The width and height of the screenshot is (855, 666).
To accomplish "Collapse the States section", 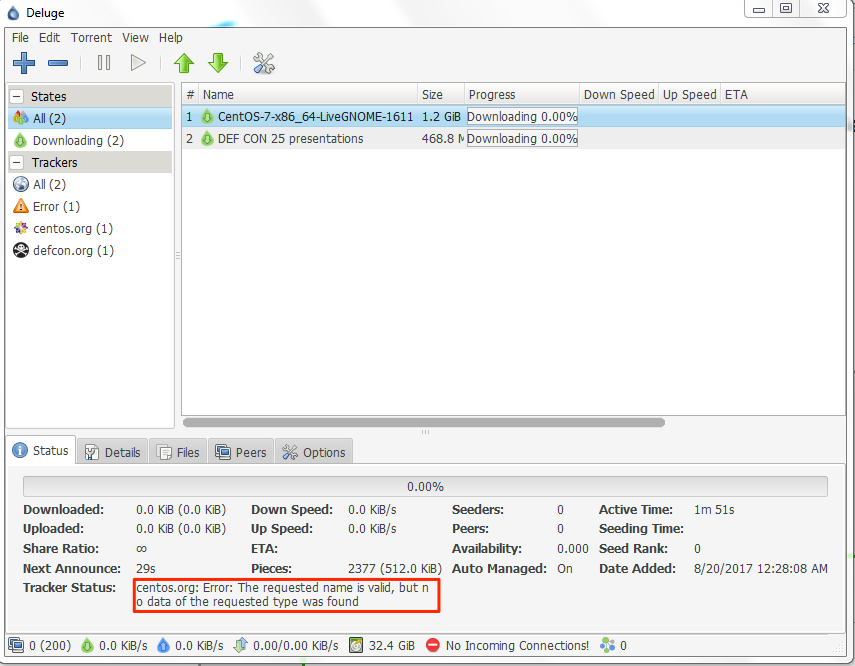I will tap(17, 97).
